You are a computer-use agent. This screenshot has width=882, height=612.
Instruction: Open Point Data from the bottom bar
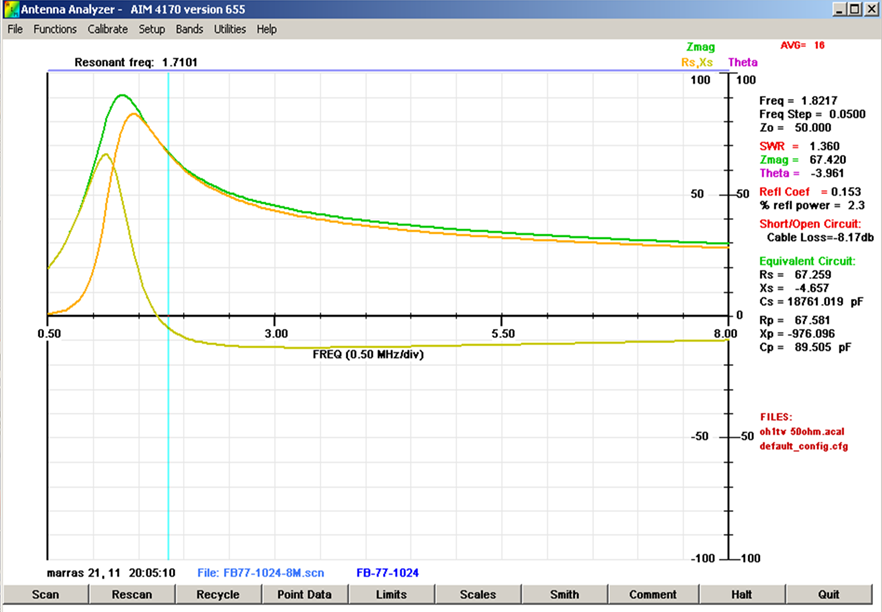305,594
